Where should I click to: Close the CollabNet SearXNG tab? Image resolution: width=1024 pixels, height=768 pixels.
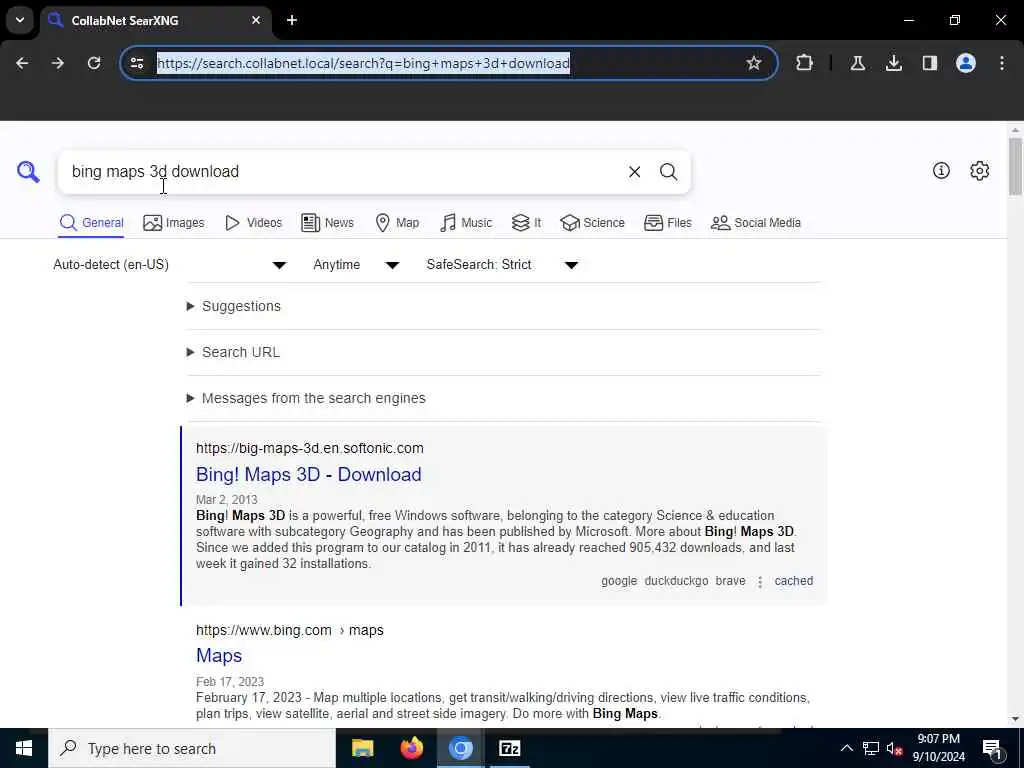(256, 20)
